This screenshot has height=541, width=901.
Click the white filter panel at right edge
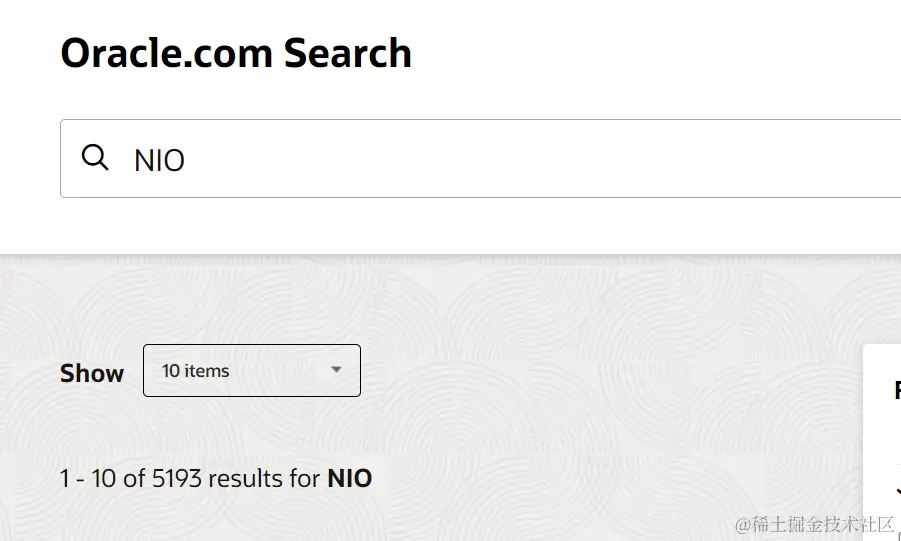(882, 443)
